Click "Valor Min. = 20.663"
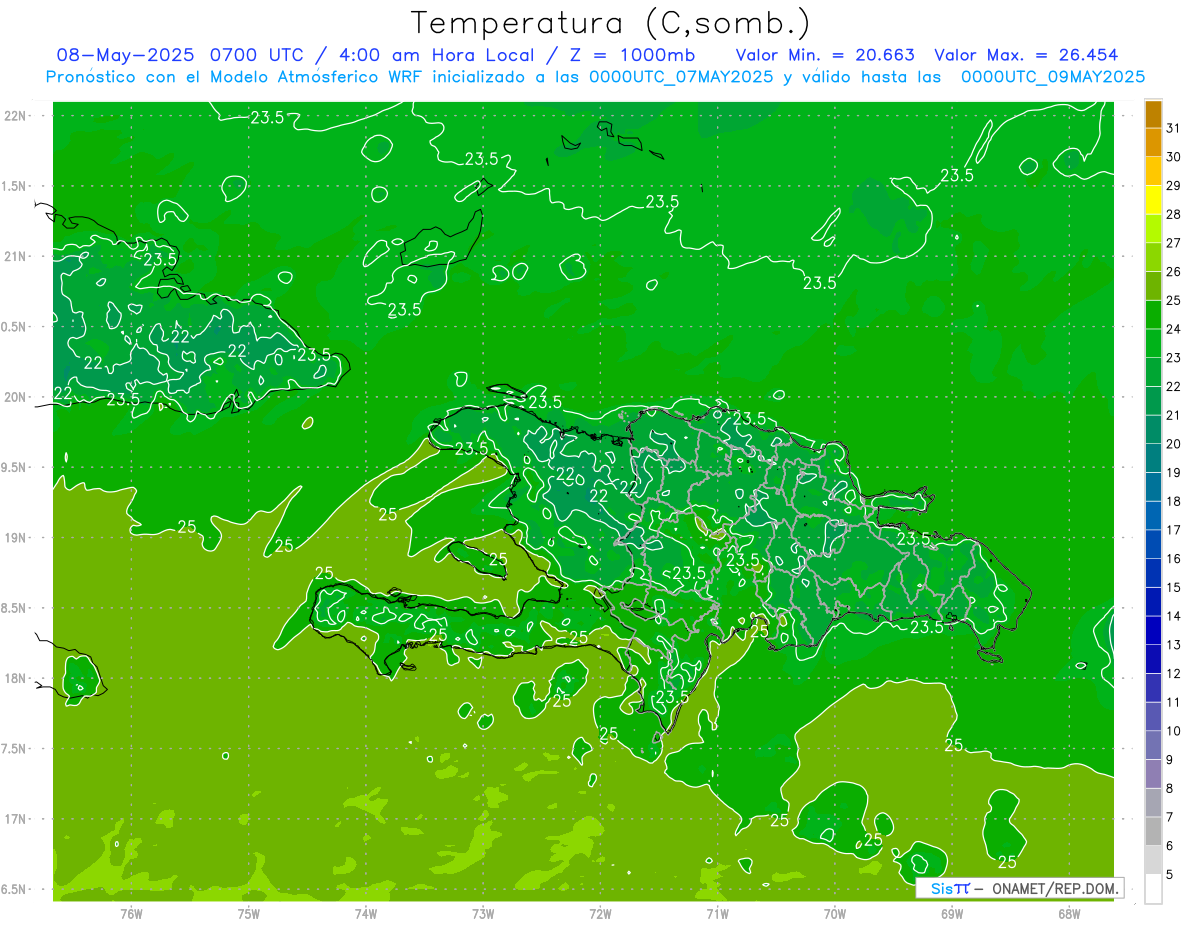Image resolution: width=1200 pixels, height=927 pixels. tap(825, 55)
